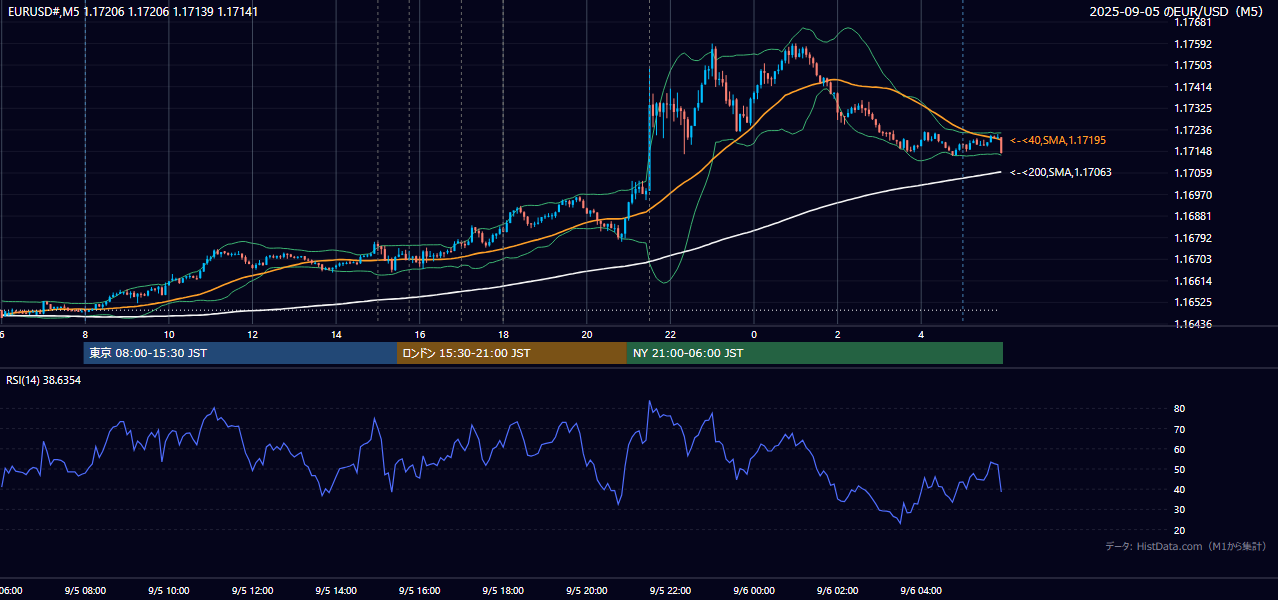Image resolution: width=1278 pixels, height=600 pixels.
Task: Click the 9/5 16:00 date label
Action: 420,591
